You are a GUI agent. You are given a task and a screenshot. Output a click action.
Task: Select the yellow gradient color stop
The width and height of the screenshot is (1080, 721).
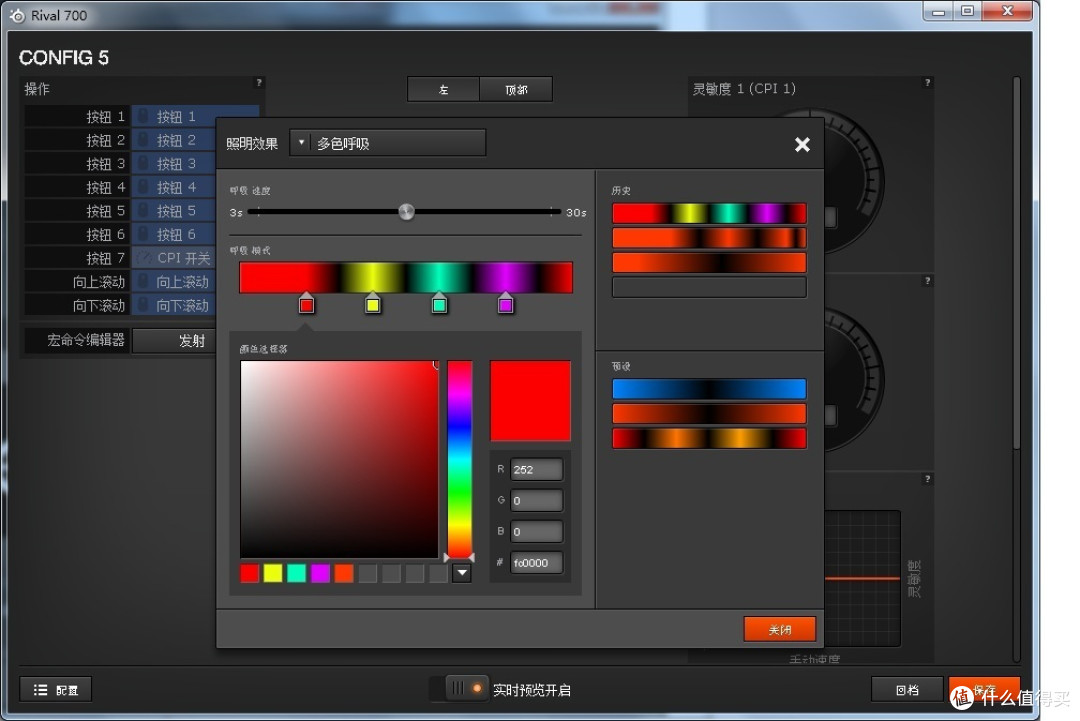point(373,304)
